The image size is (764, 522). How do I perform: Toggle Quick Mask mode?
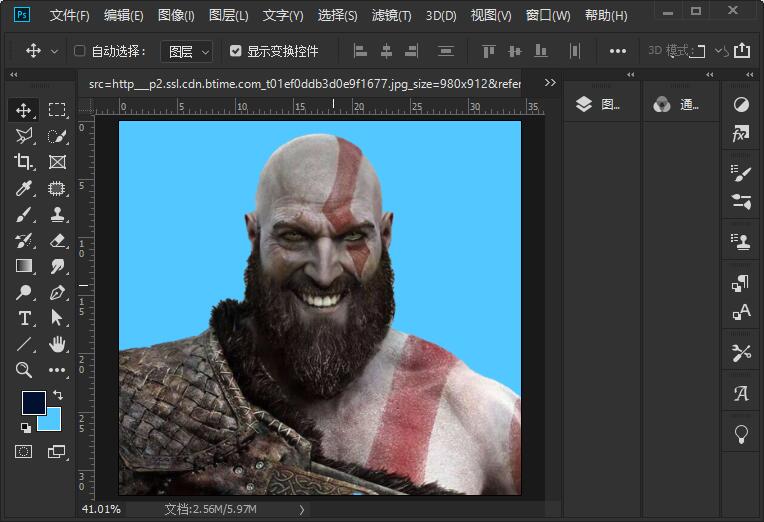pos(23,452)
